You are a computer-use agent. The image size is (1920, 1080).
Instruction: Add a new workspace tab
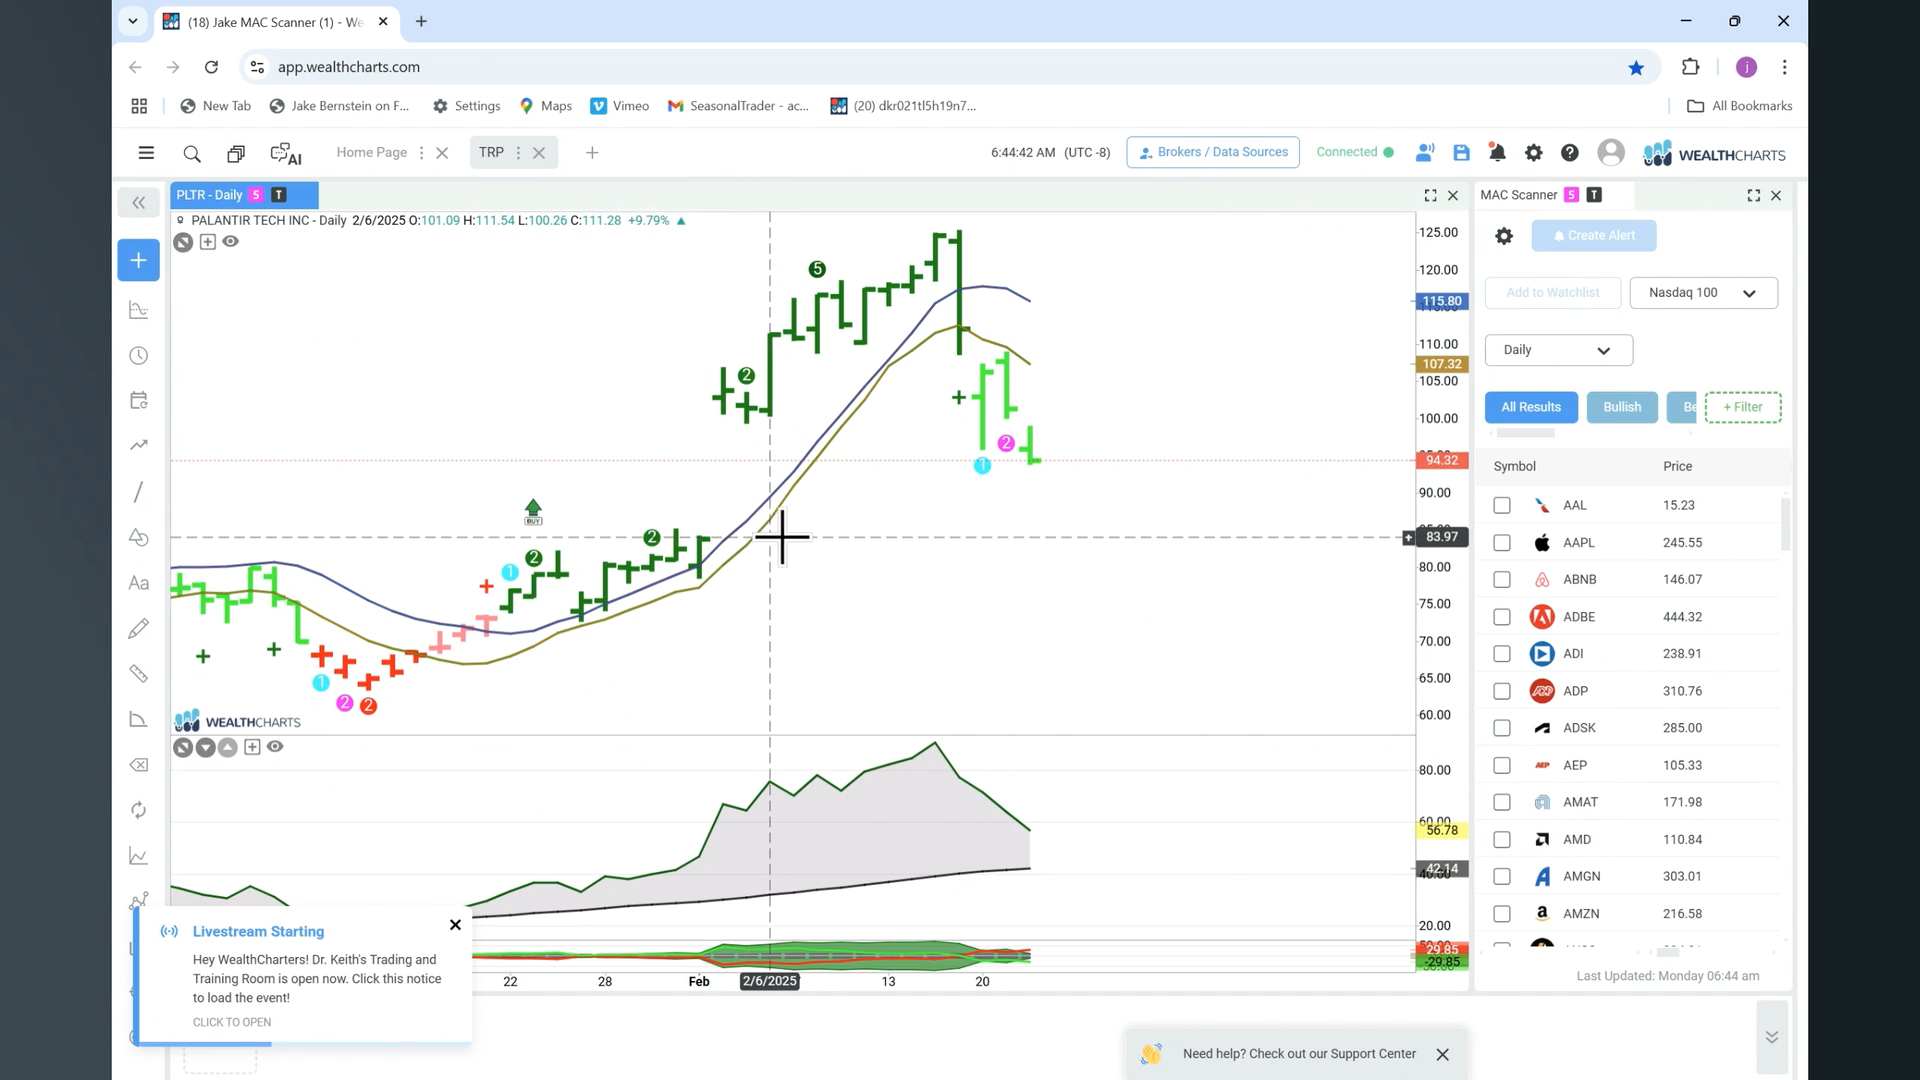click(592, 153)
